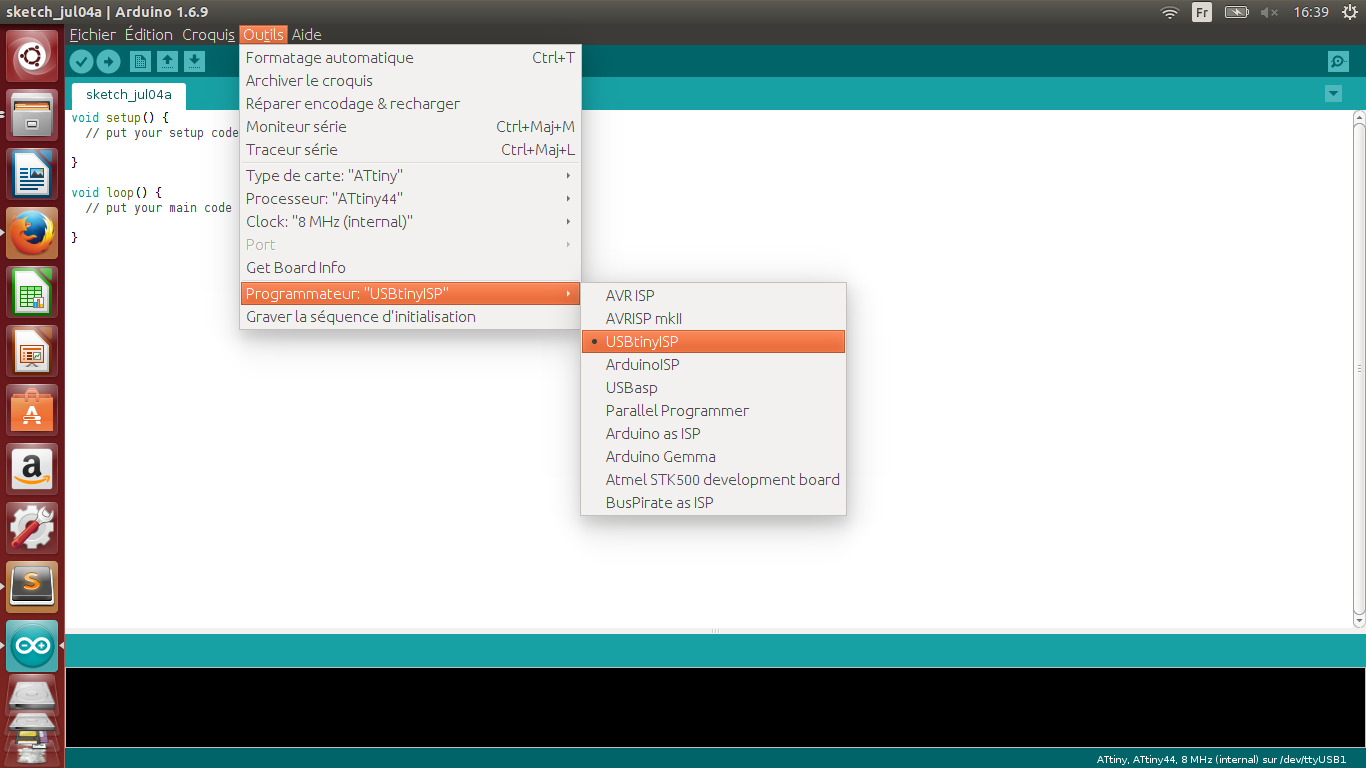Open the battery indicator
This screenshot has height=768, width=1366.
[x=1237, y=12]
